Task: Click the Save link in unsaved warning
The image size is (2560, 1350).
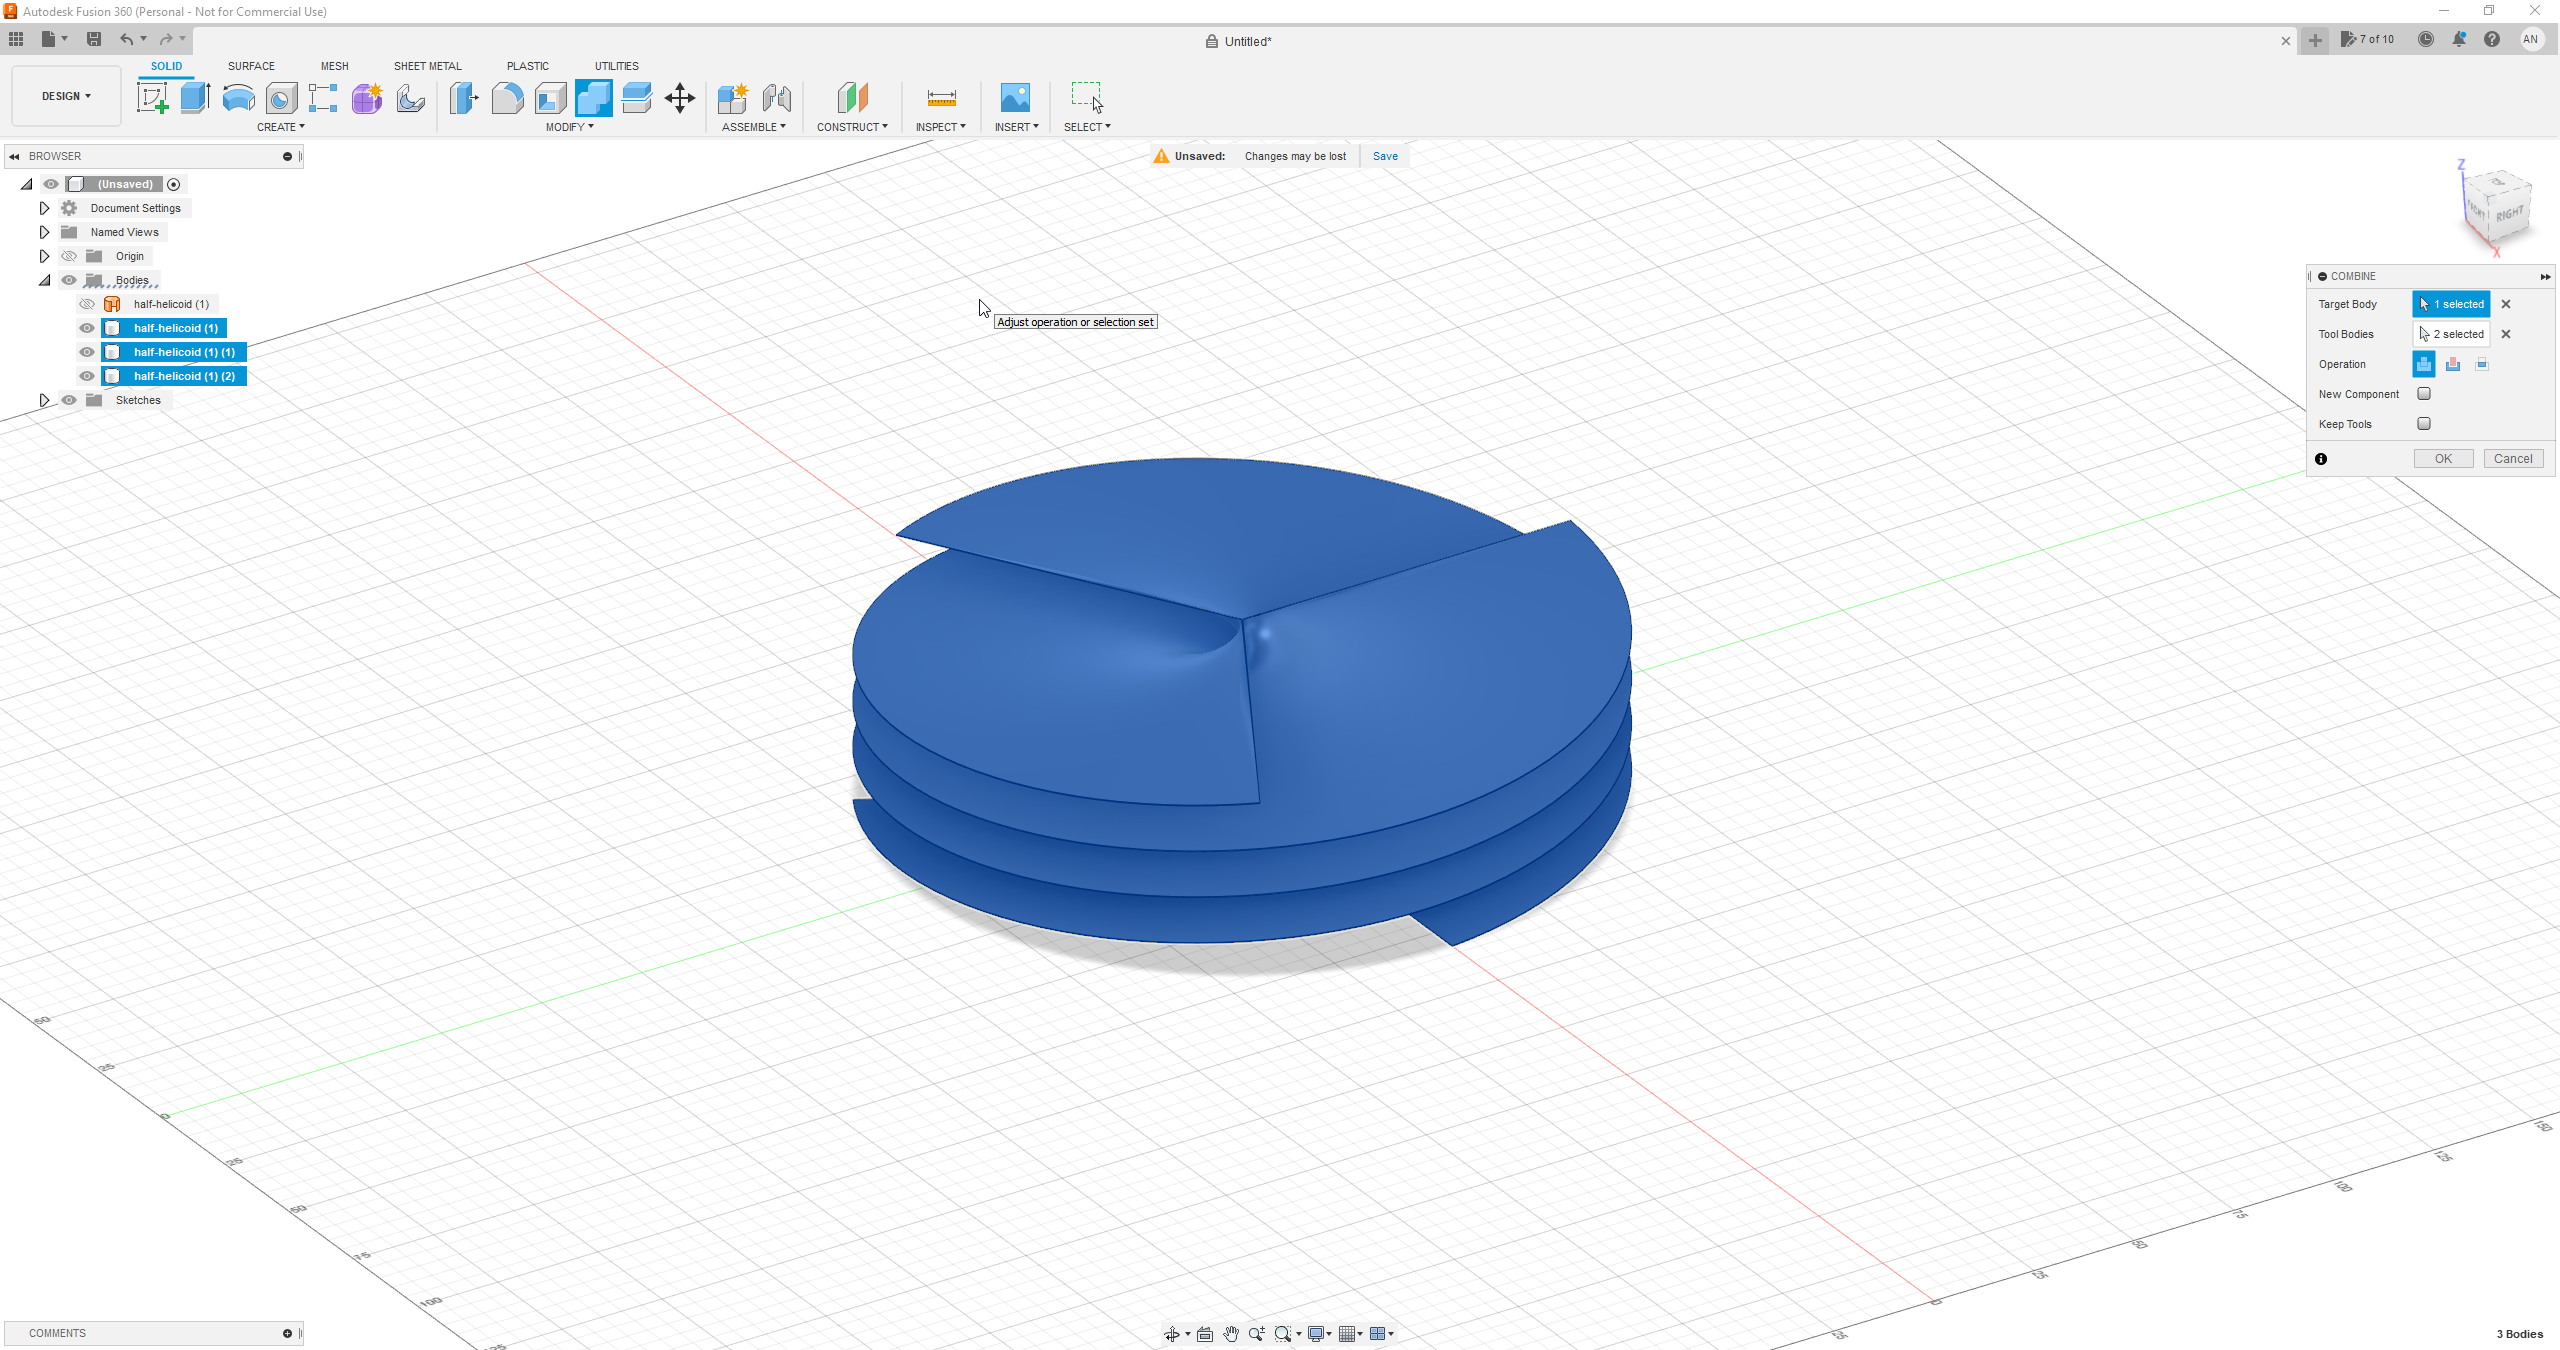Action: (x=1385, y=156)
